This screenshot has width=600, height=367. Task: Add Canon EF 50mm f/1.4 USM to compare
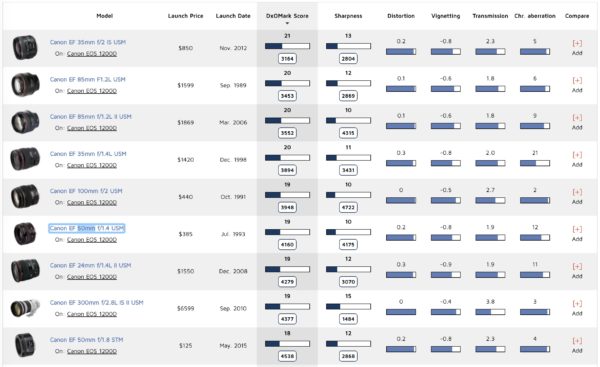pos(577,233)
